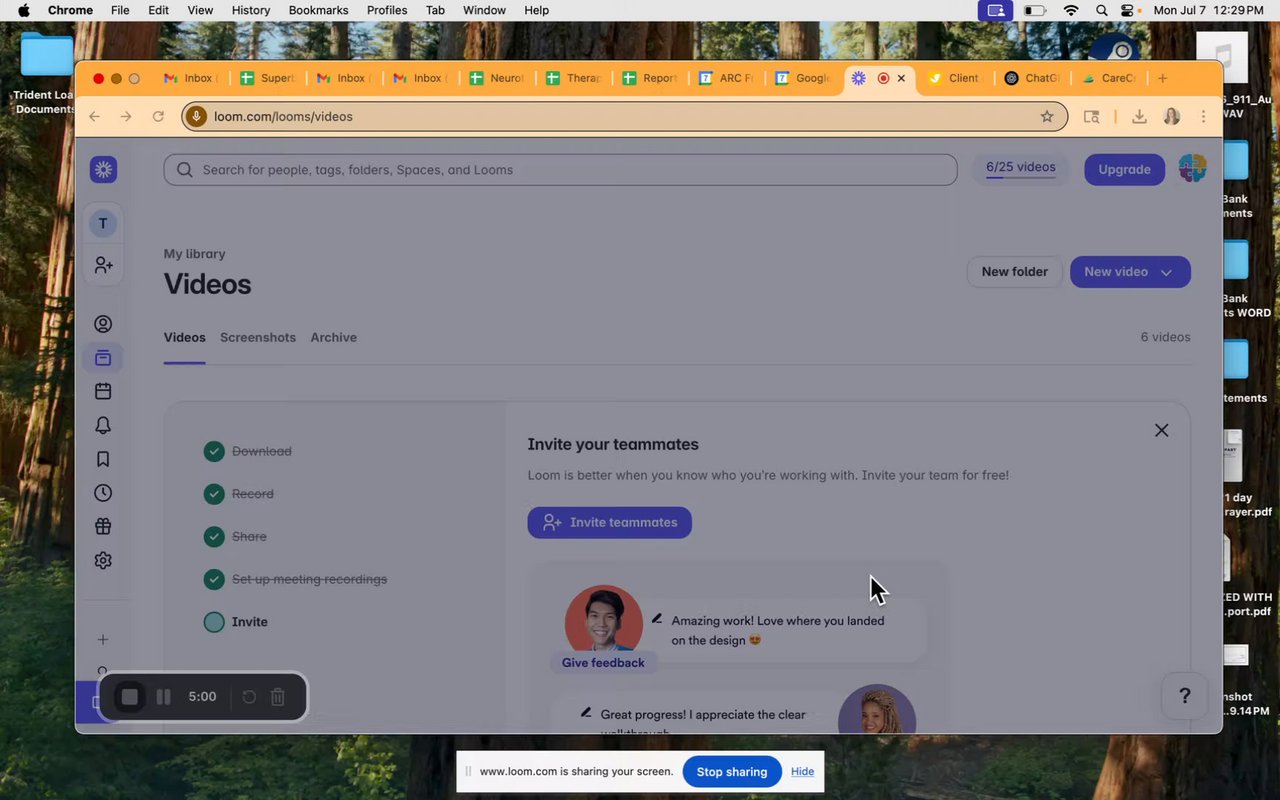Click the Hide link in sharing bar
Viewport: 1280px width, 800px height.
[x=802, y=771]
